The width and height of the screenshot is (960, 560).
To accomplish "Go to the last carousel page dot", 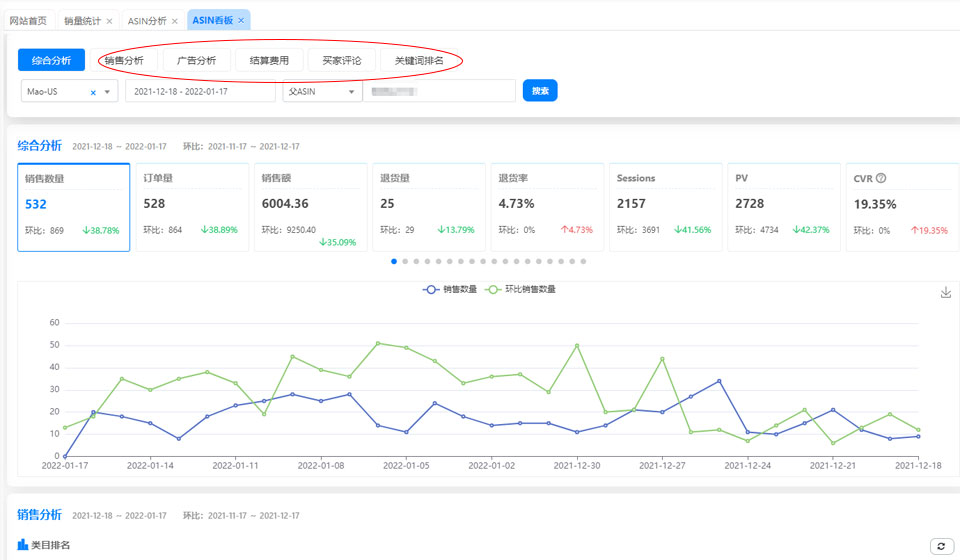I will coord(583,261).
